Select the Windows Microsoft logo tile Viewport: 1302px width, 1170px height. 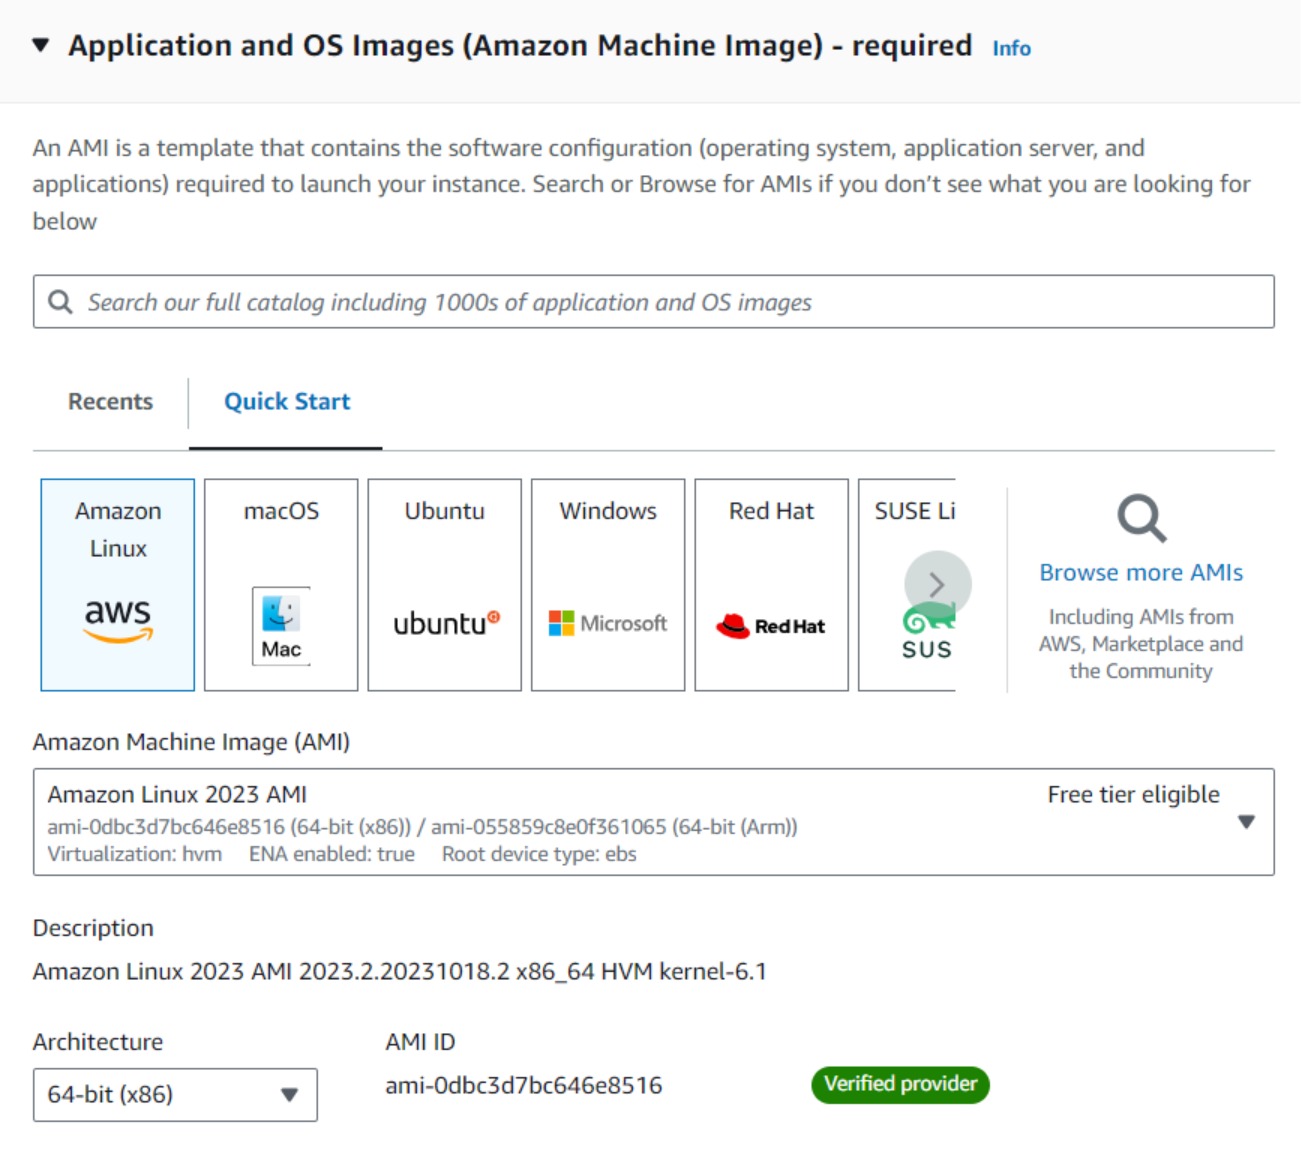pos(608,585)
